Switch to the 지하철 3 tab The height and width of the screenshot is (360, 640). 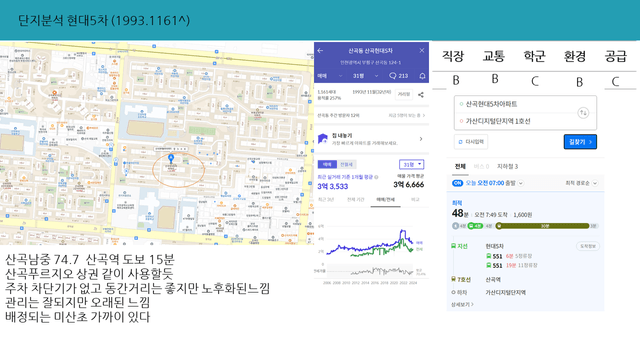click(x=507, y=167)
